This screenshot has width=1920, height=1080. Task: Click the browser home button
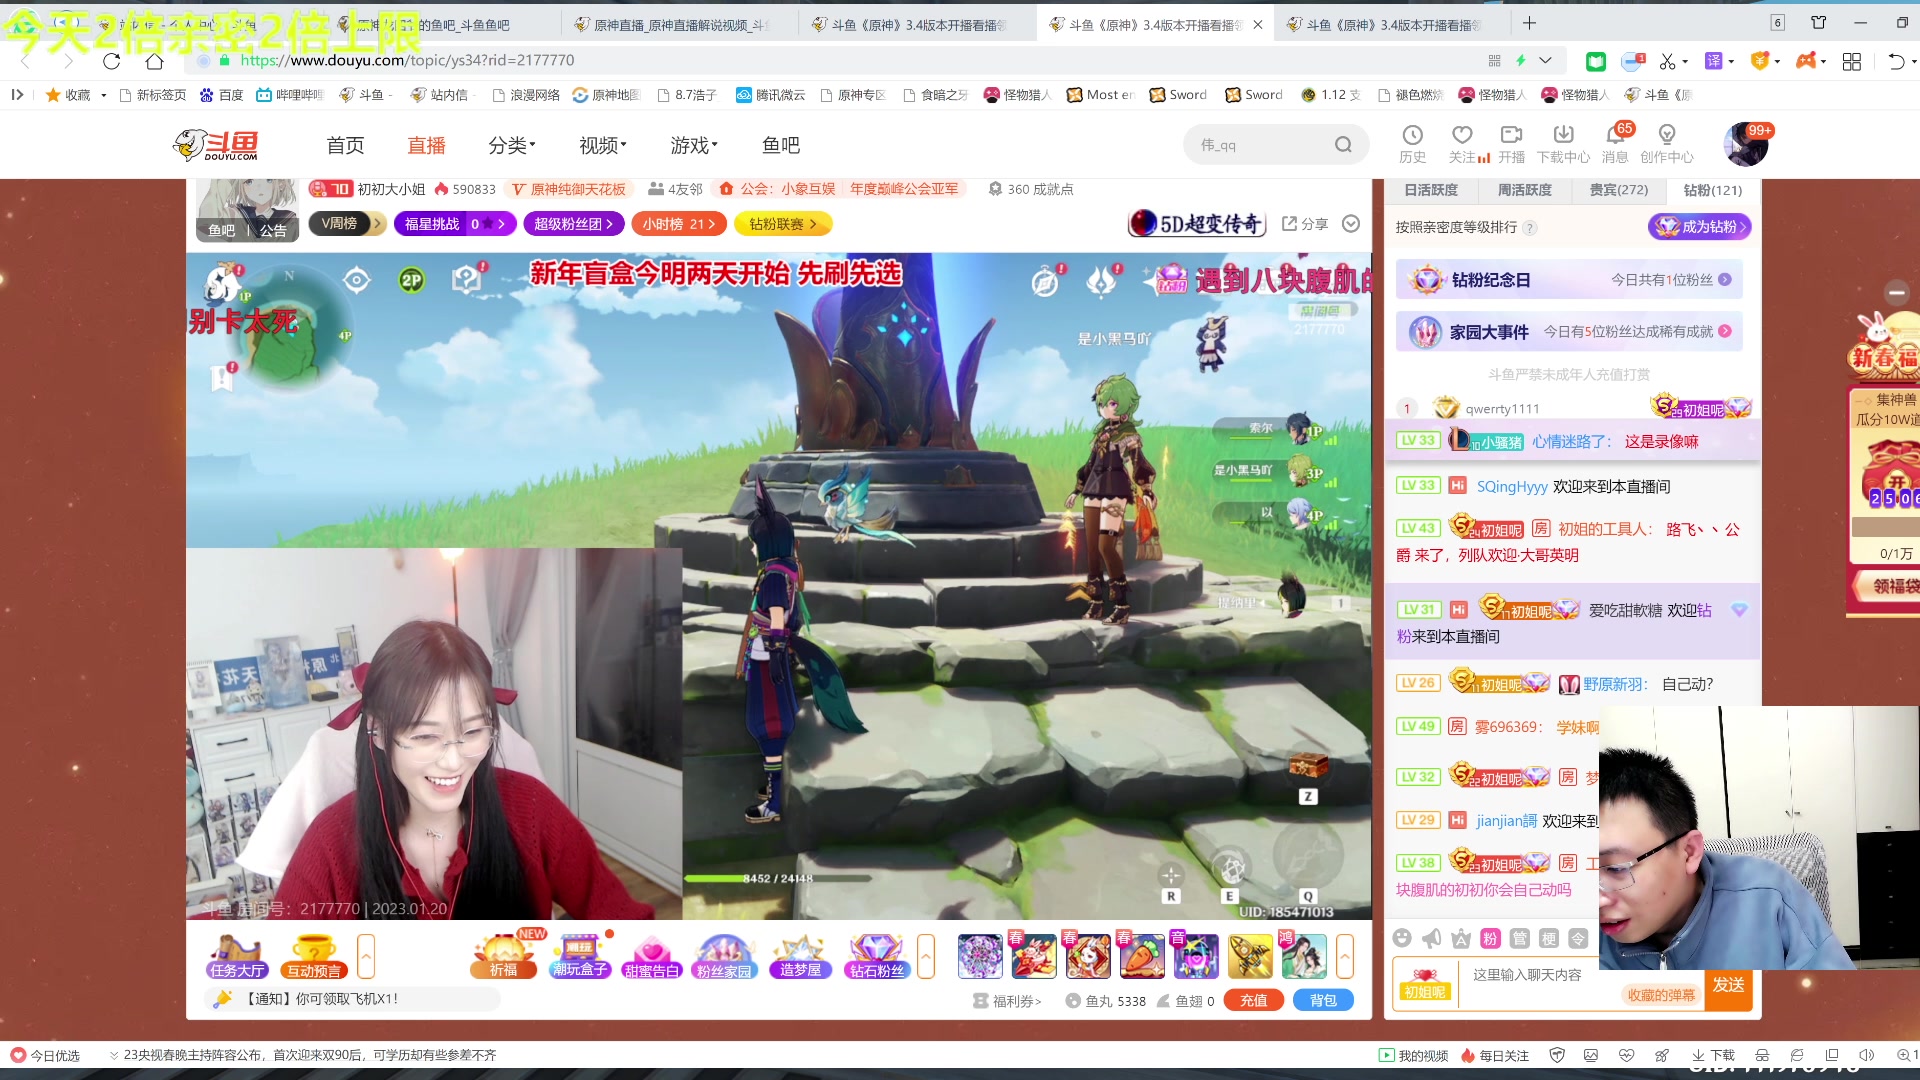pyautogui.click(x=154, y=61)
